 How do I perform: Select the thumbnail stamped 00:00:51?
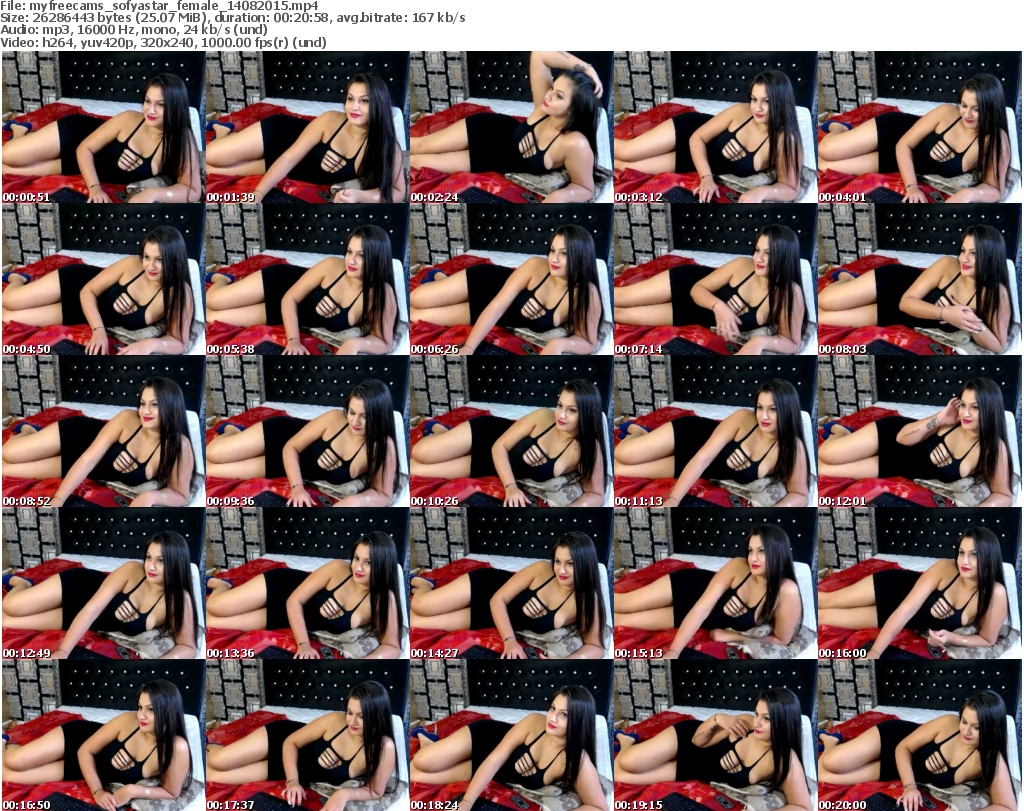(x=103, y=127)
